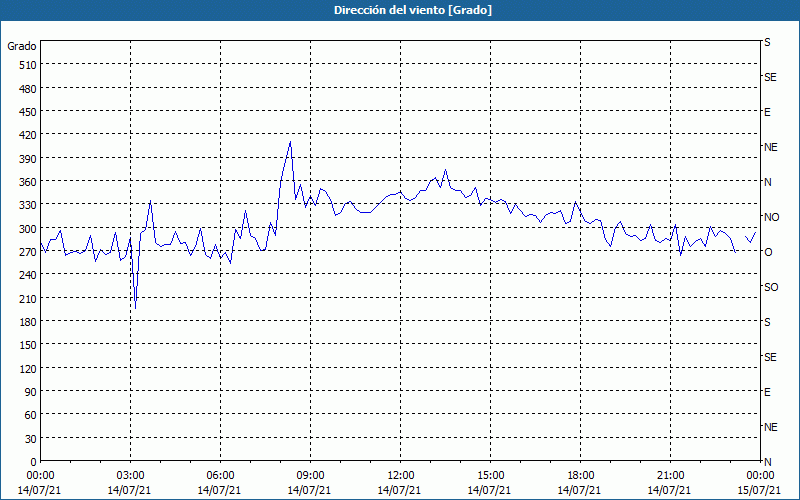Click the wind direction peak near 410 degrees
Screen dimensions: 800x500
pyautogui.click(x=290, y=142)
